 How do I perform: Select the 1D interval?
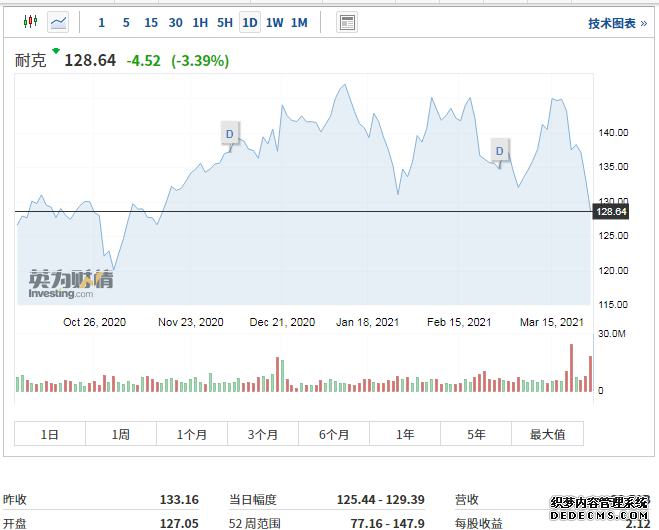250,22
